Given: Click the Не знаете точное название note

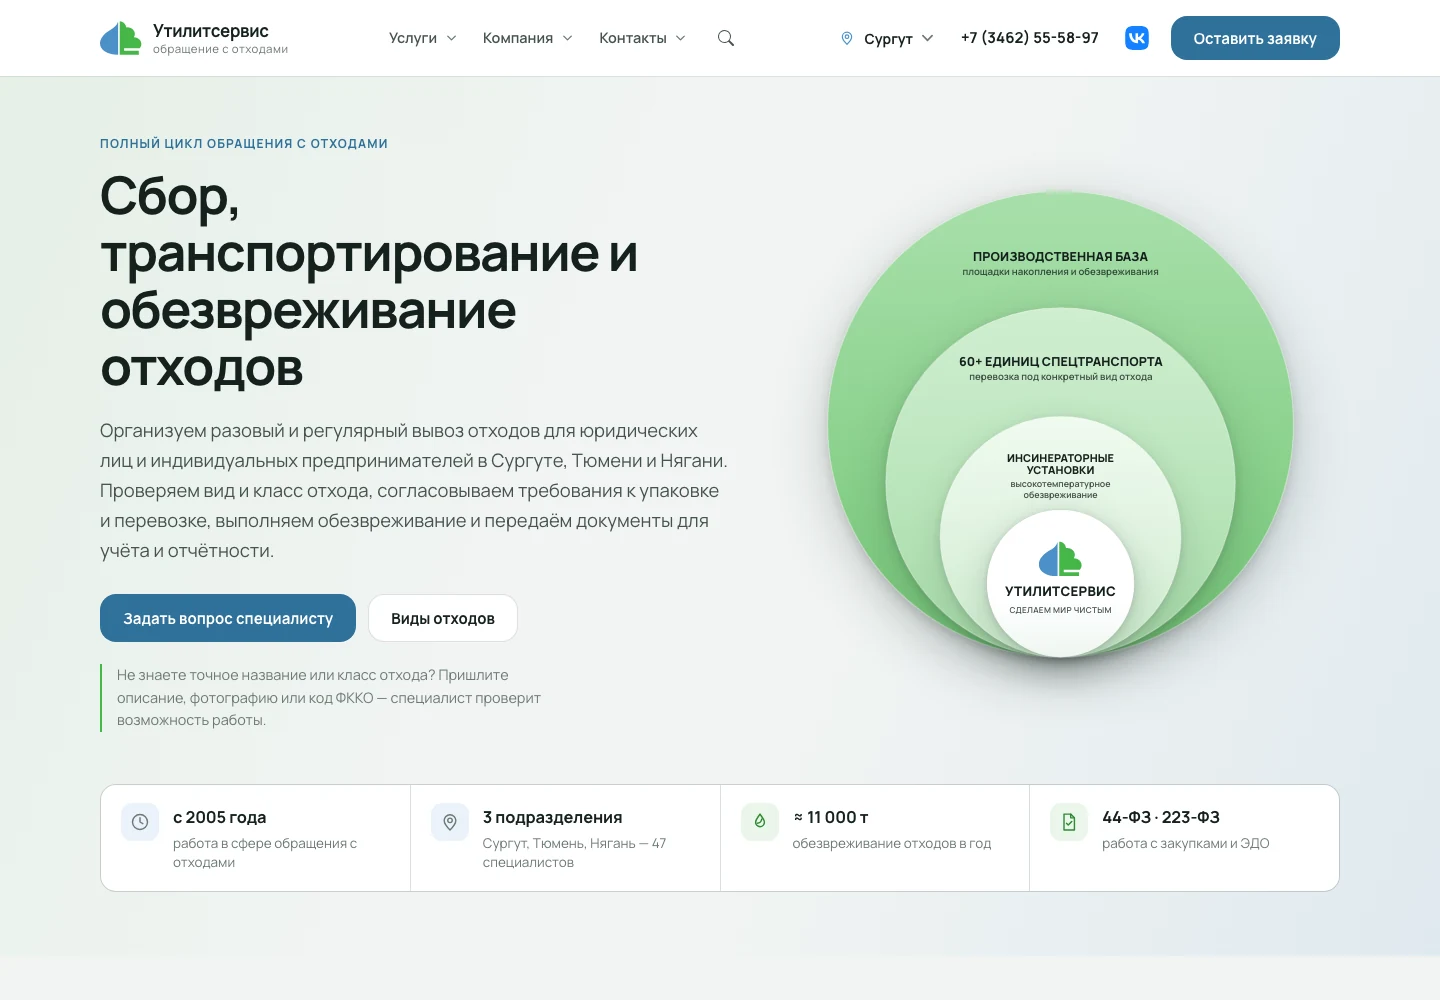Looking at the screenshot, I should pos(329,698).
